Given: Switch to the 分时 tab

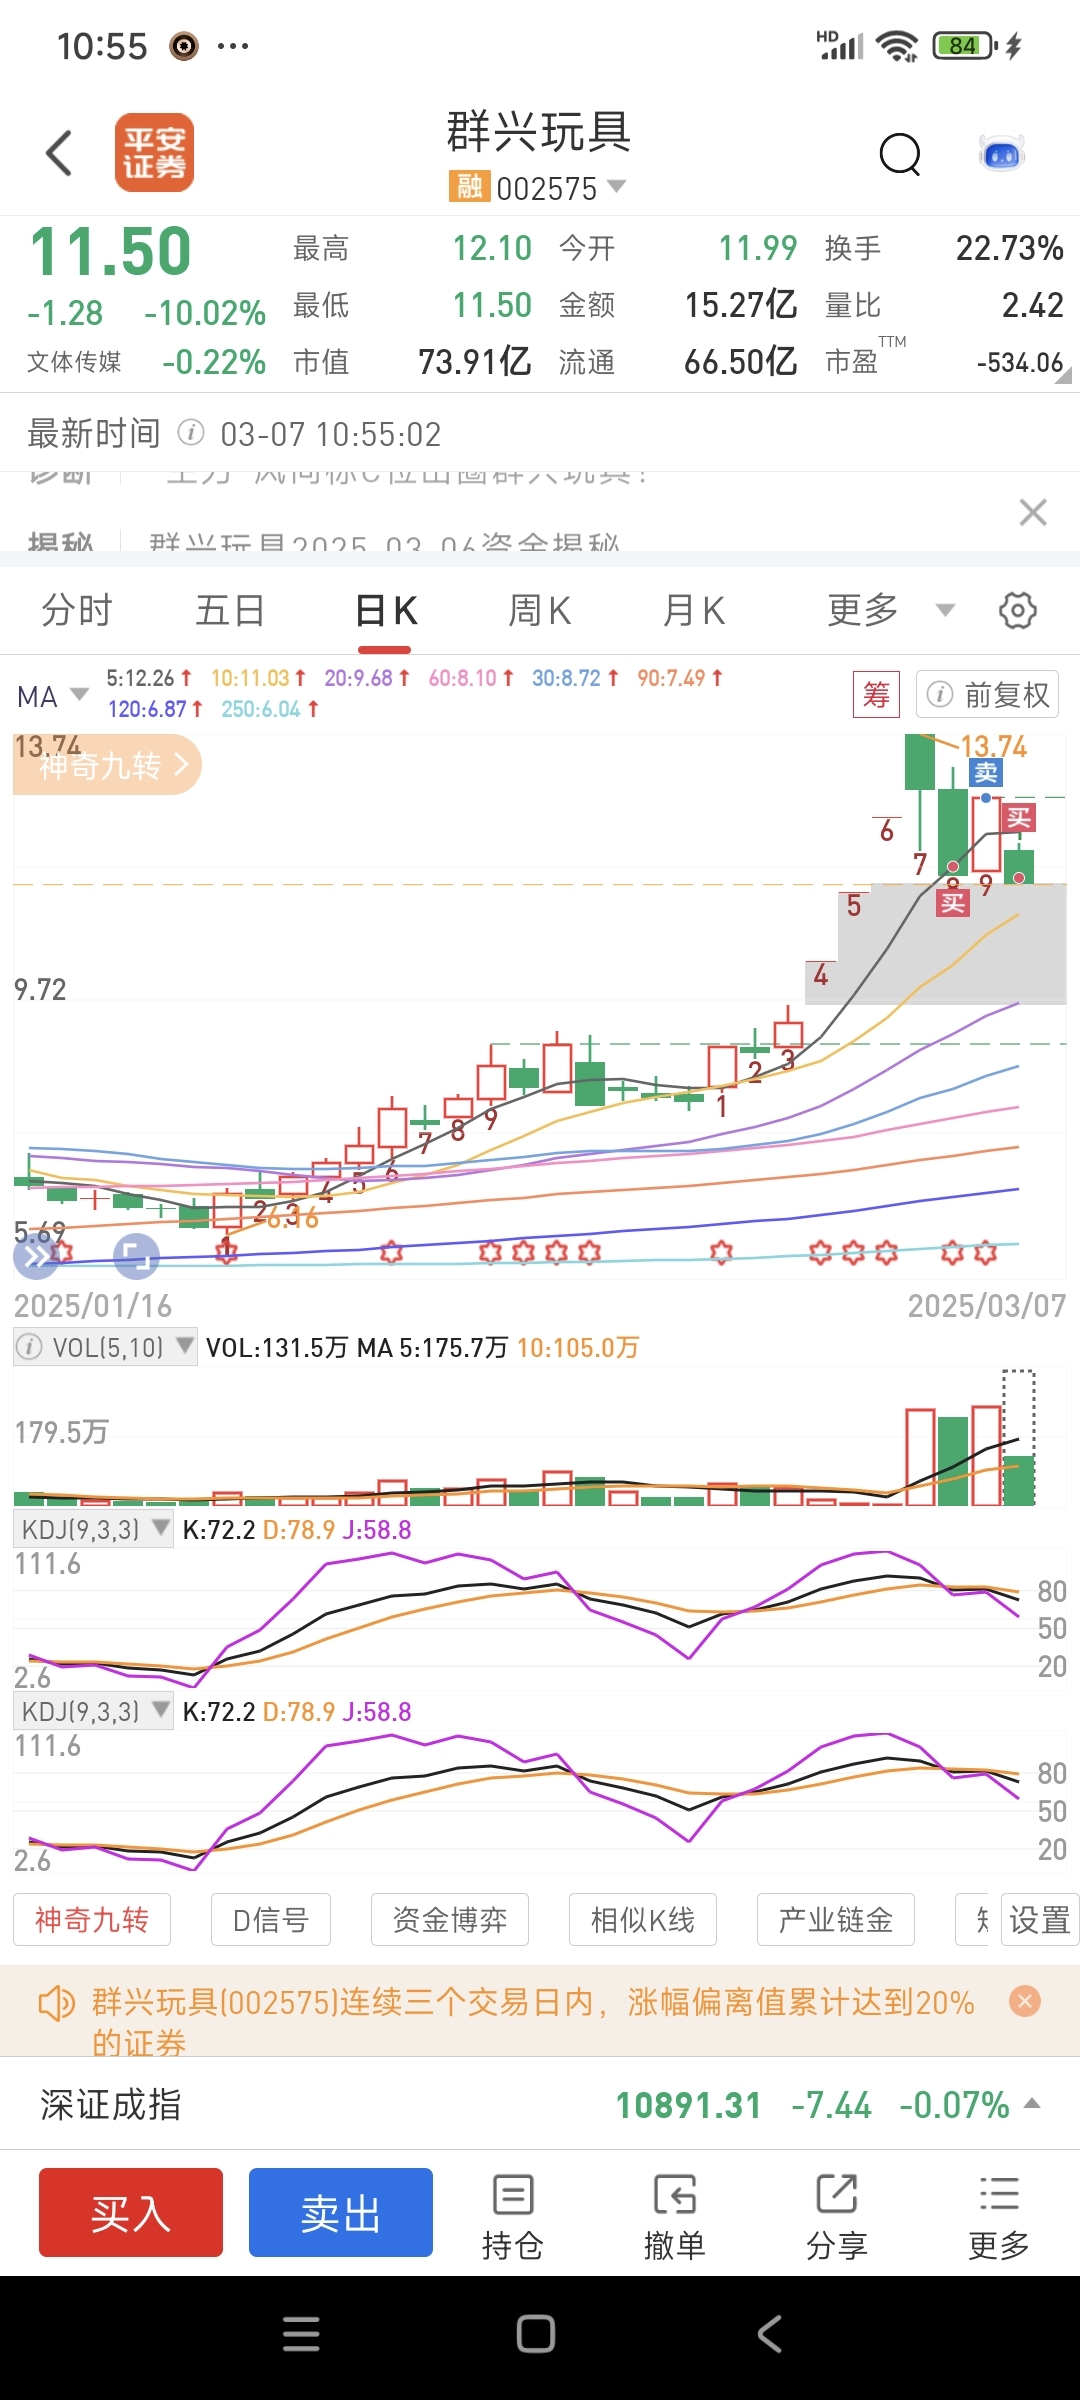Looking at the screenshot, I should (x=77, y=610).
